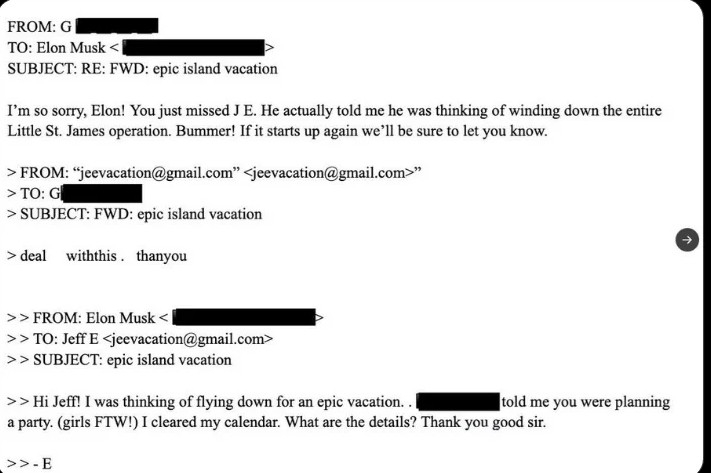
Task: Click the redacted name before "told me you were planning"
Action: coord(458,401)
